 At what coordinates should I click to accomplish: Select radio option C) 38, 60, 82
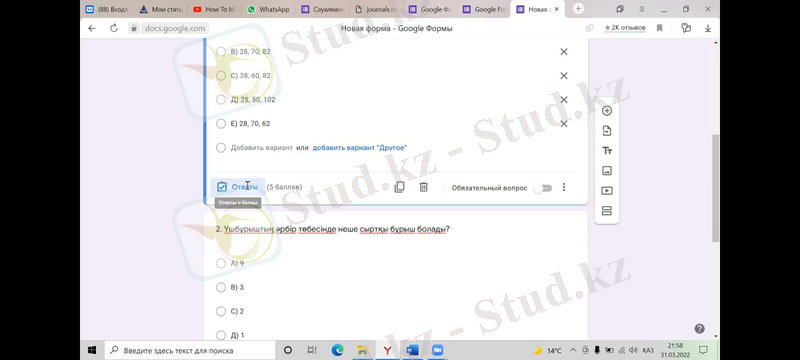[x=221, y=75]
